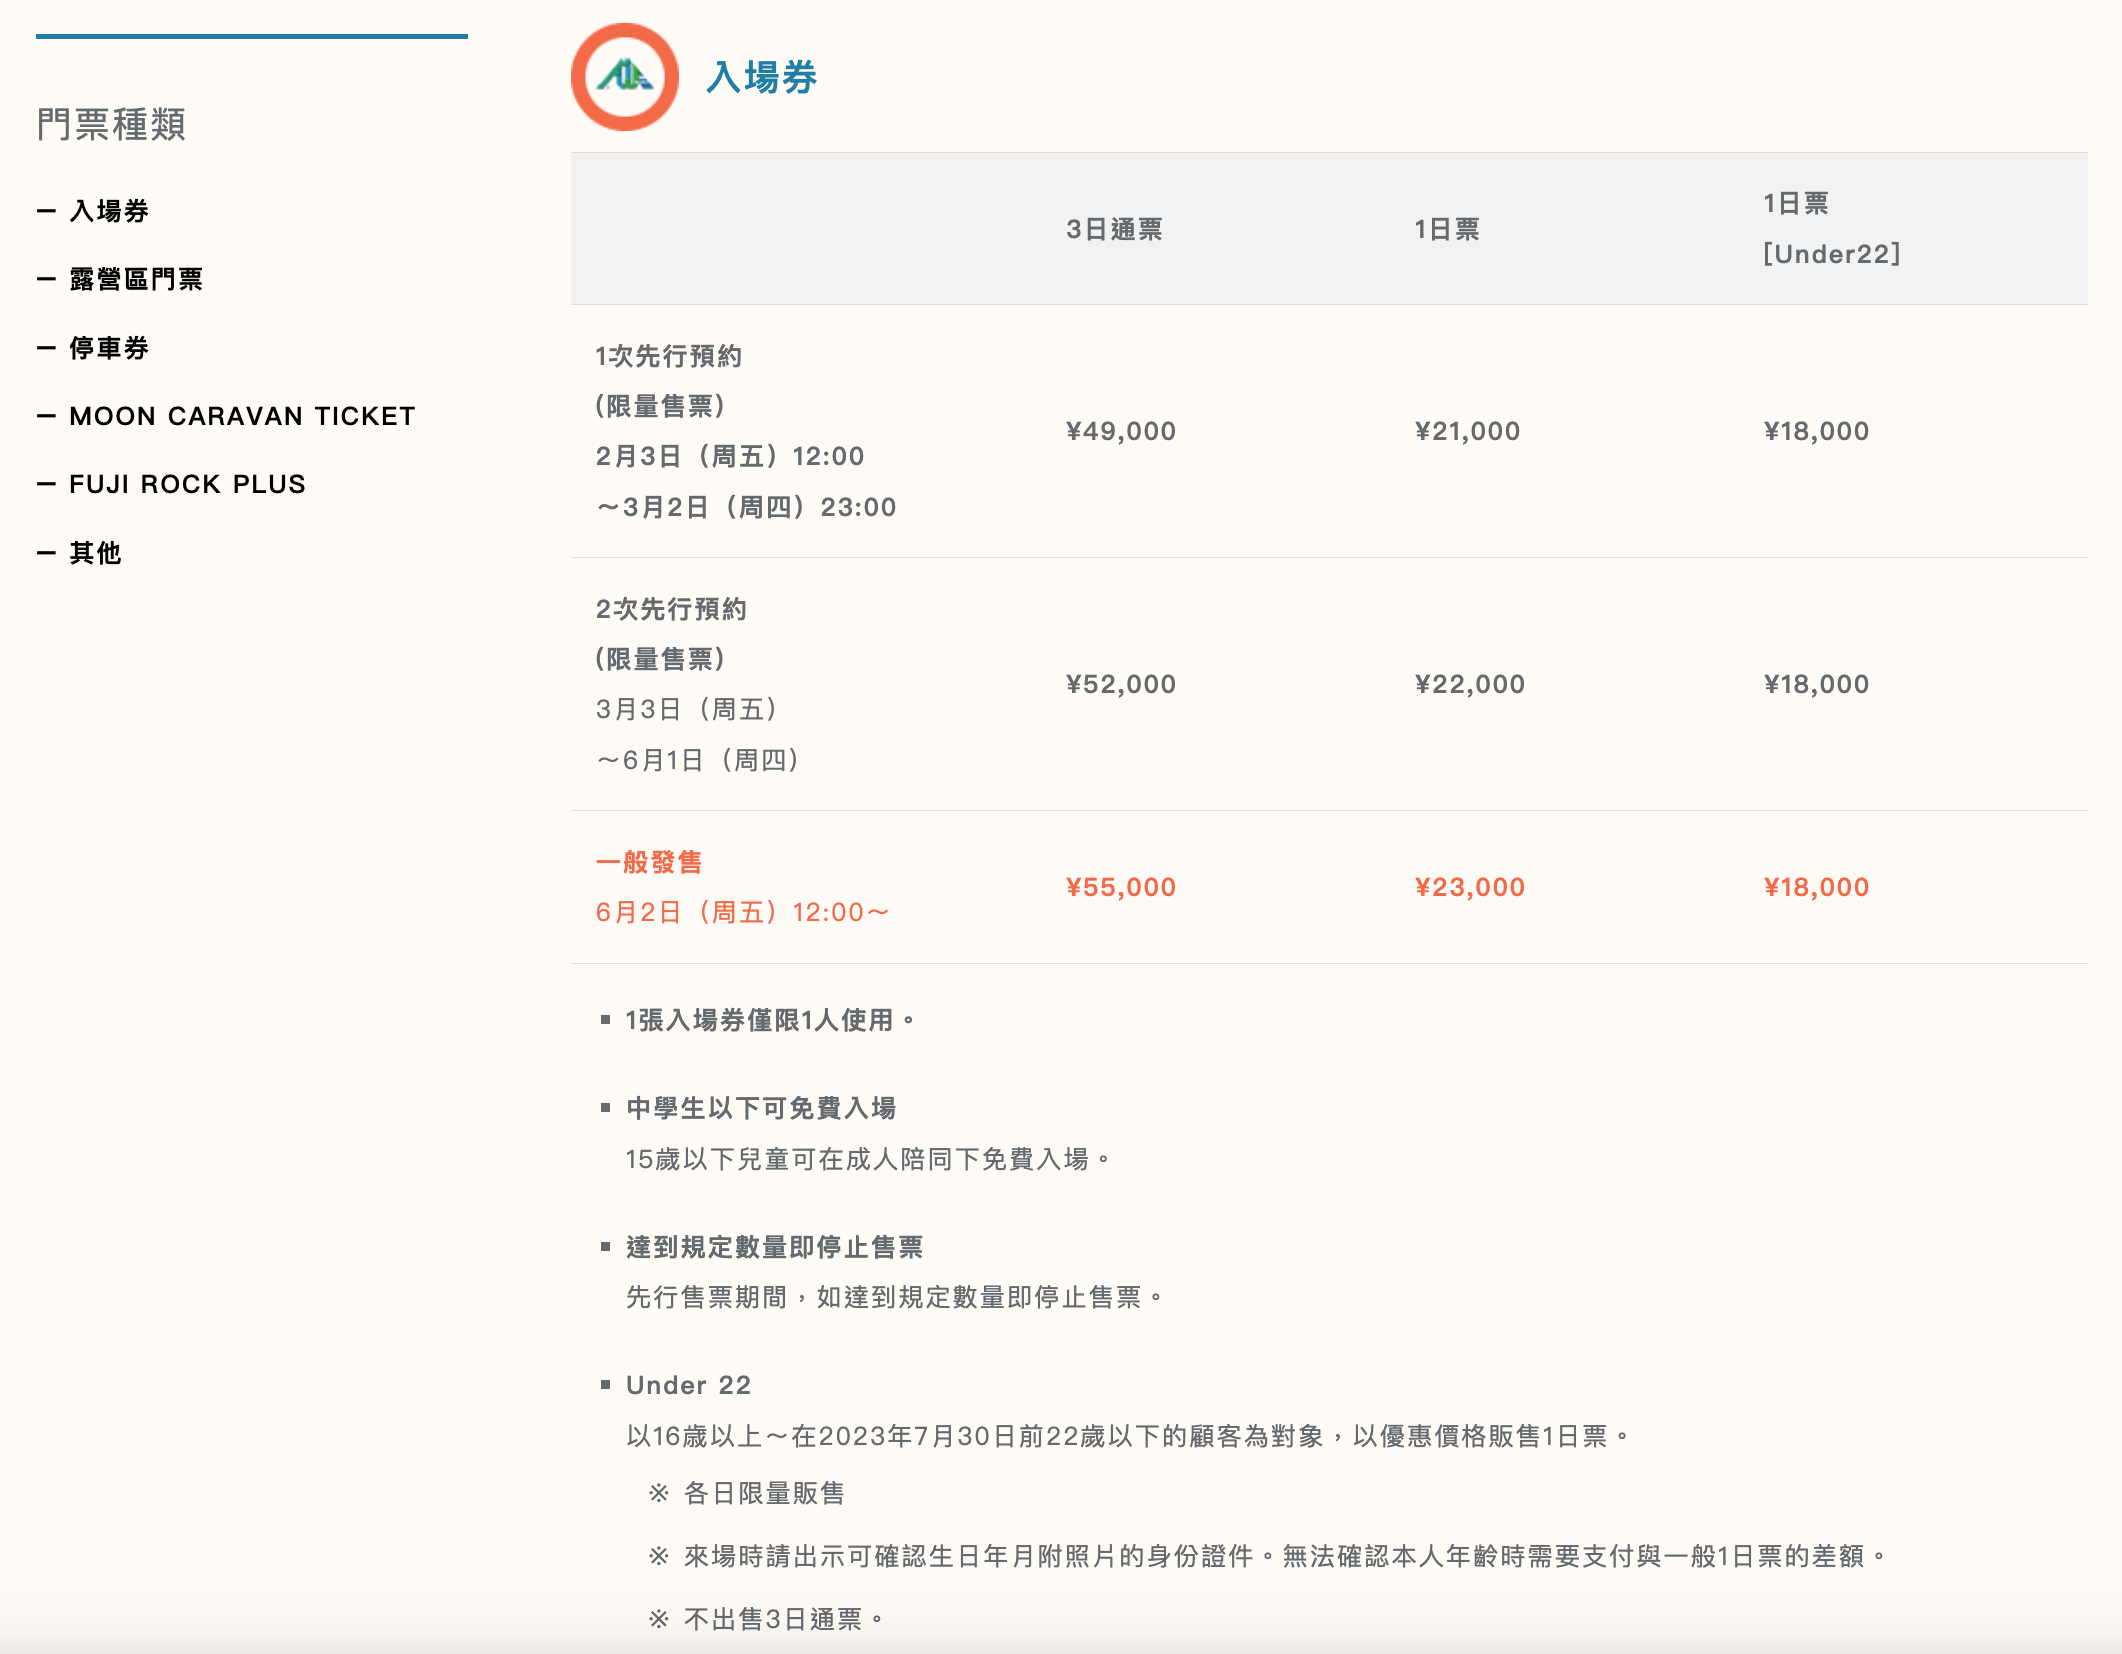Click the 1日票 column header
Image resolution: width=2122 pixels, height=1654 pixels.
tap(1446, 229)
